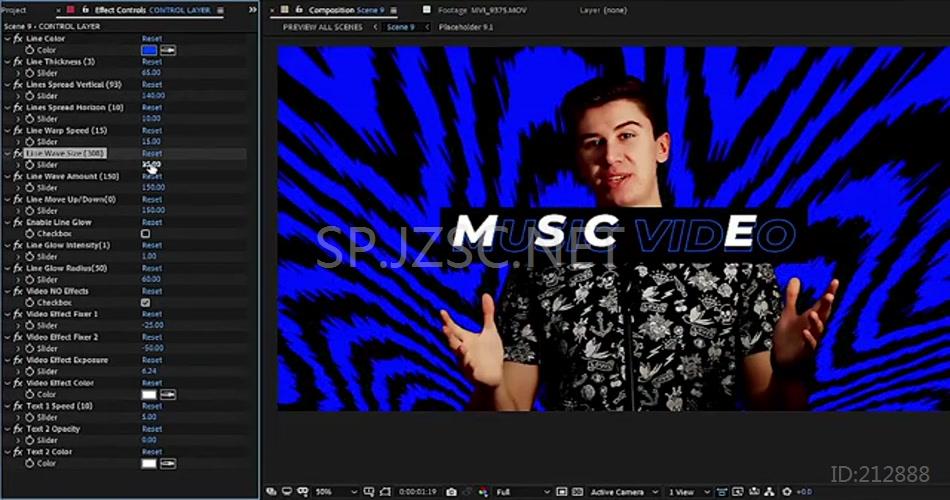Toggle the fx switch for Line Move Up/Down effect
Viewport: 950px width, 500px height.
[x=18, y=199]
